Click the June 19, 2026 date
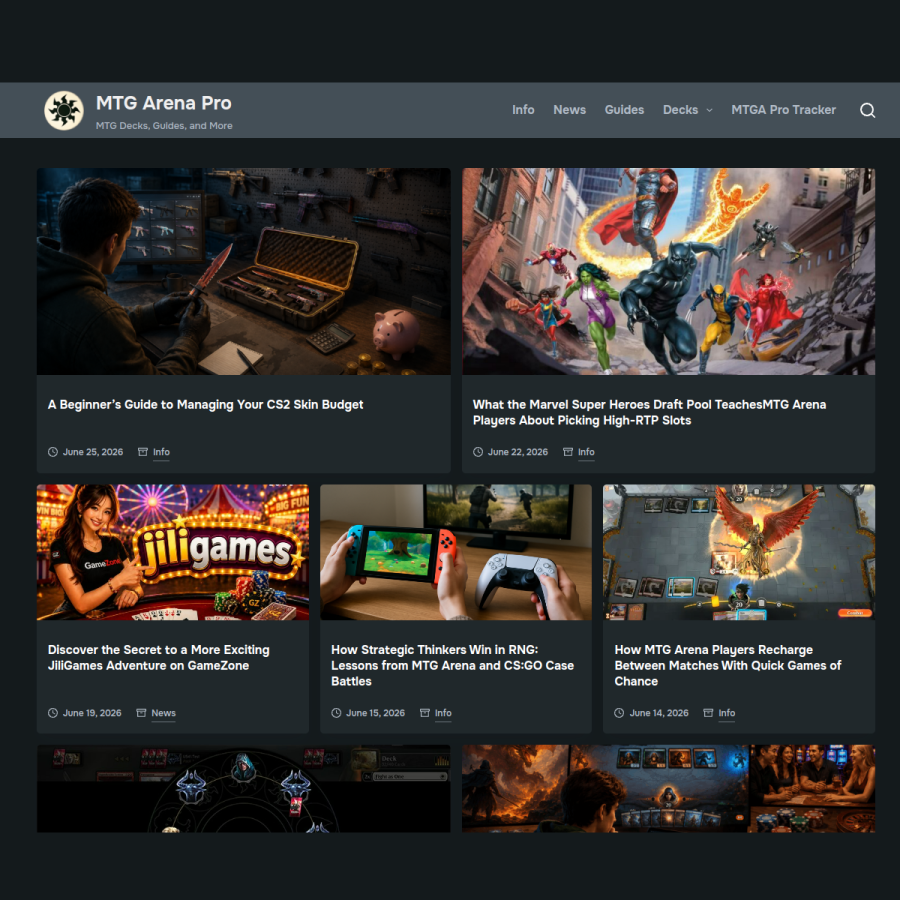 point(92,713)
